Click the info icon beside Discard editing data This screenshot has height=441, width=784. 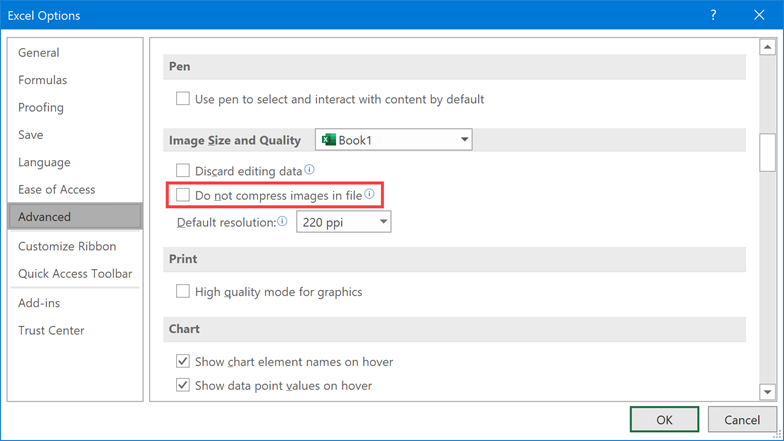310,170
